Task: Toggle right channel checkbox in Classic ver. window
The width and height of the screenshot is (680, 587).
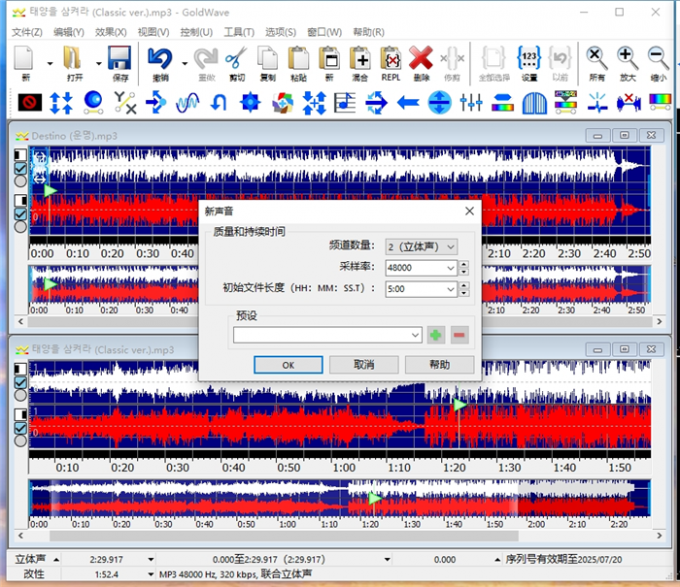Action: point(20,428)
